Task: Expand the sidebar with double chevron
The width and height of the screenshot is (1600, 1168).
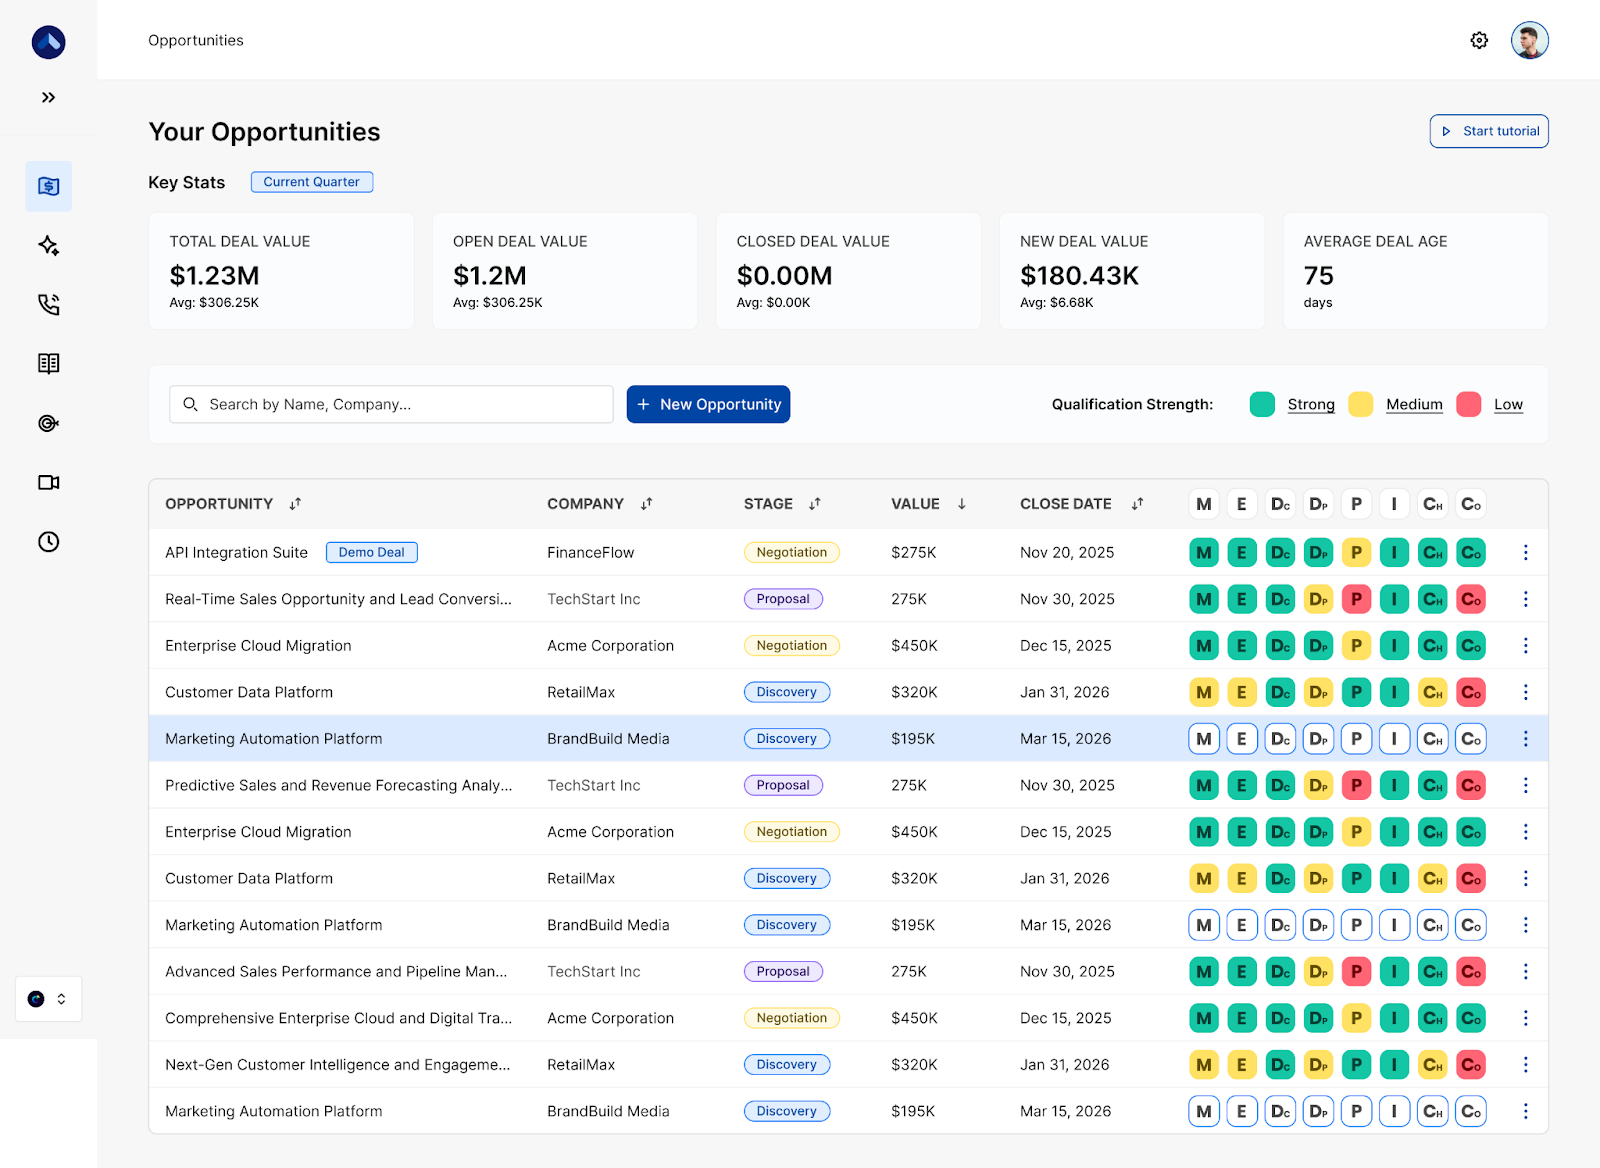Action: pyautogui.click(x=48, y=97)
